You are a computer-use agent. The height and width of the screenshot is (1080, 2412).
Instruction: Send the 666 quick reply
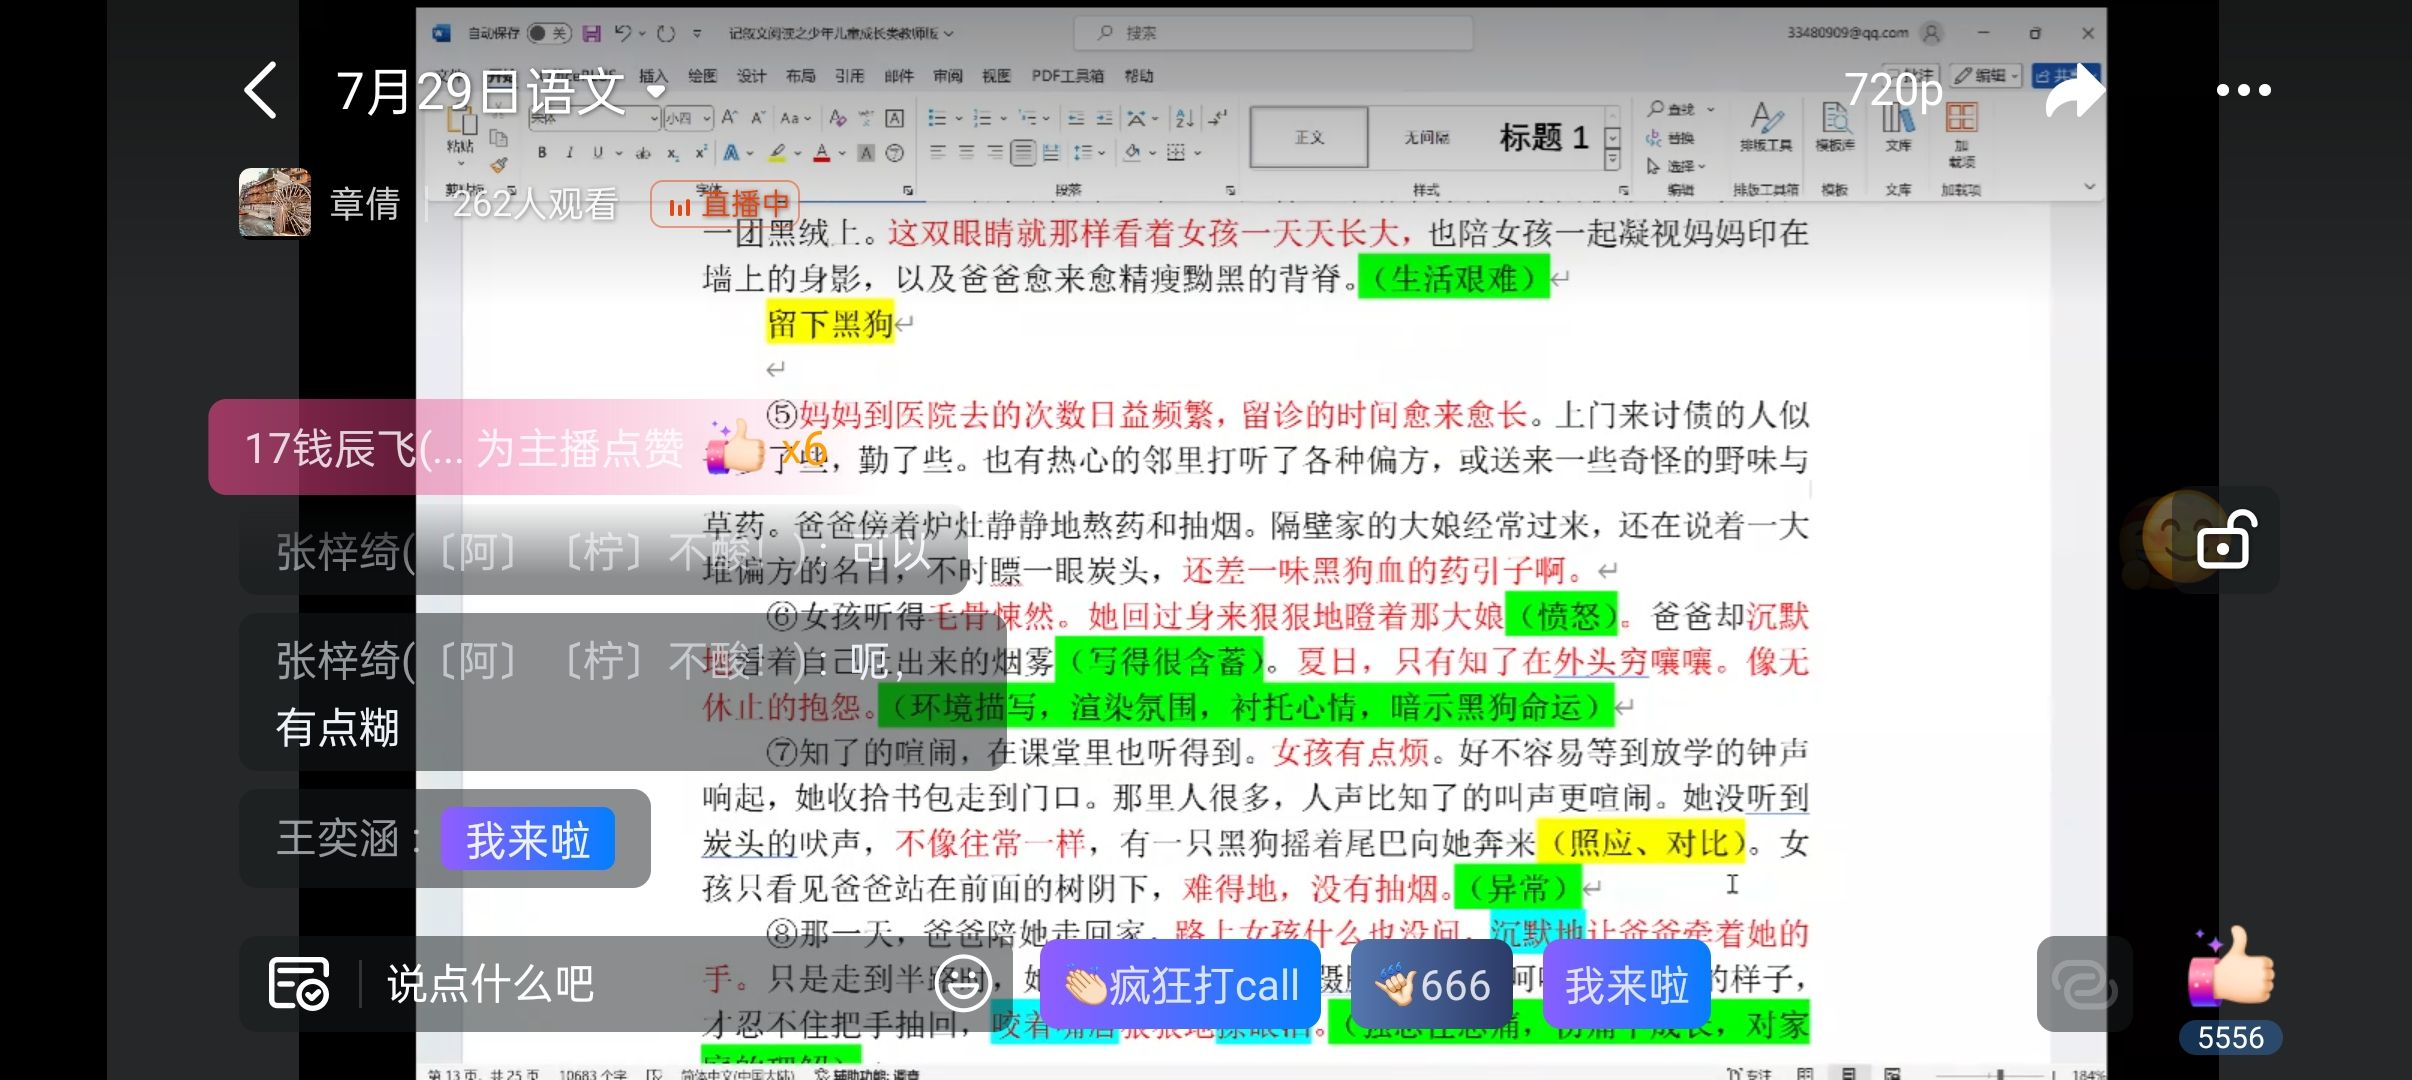pyautogui.click(x=1432, y=986)
